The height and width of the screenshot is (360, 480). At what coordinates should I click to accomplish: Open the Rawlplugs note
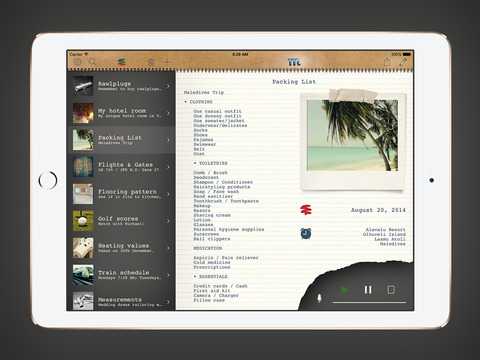(121, 86)
